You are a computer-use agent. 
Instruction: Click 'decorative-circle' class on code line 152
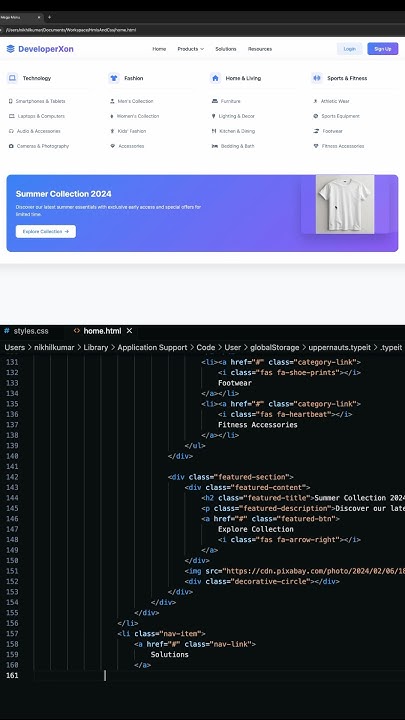[270, 581]
